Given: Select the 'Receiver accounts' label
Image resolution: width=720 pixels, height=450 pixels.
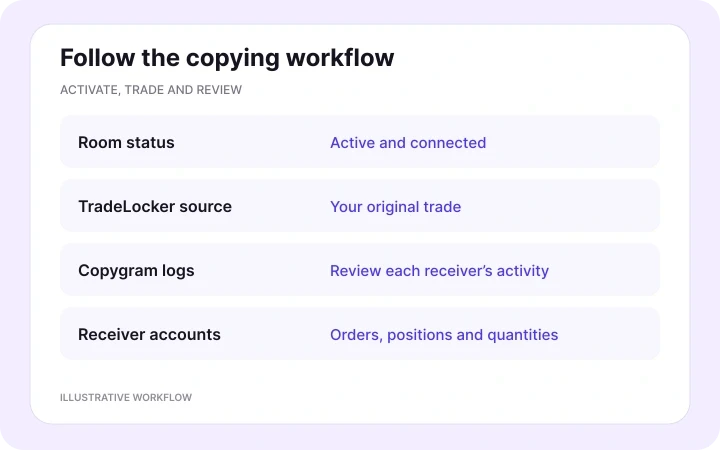Looking at the screenshot, I should 149,334.
